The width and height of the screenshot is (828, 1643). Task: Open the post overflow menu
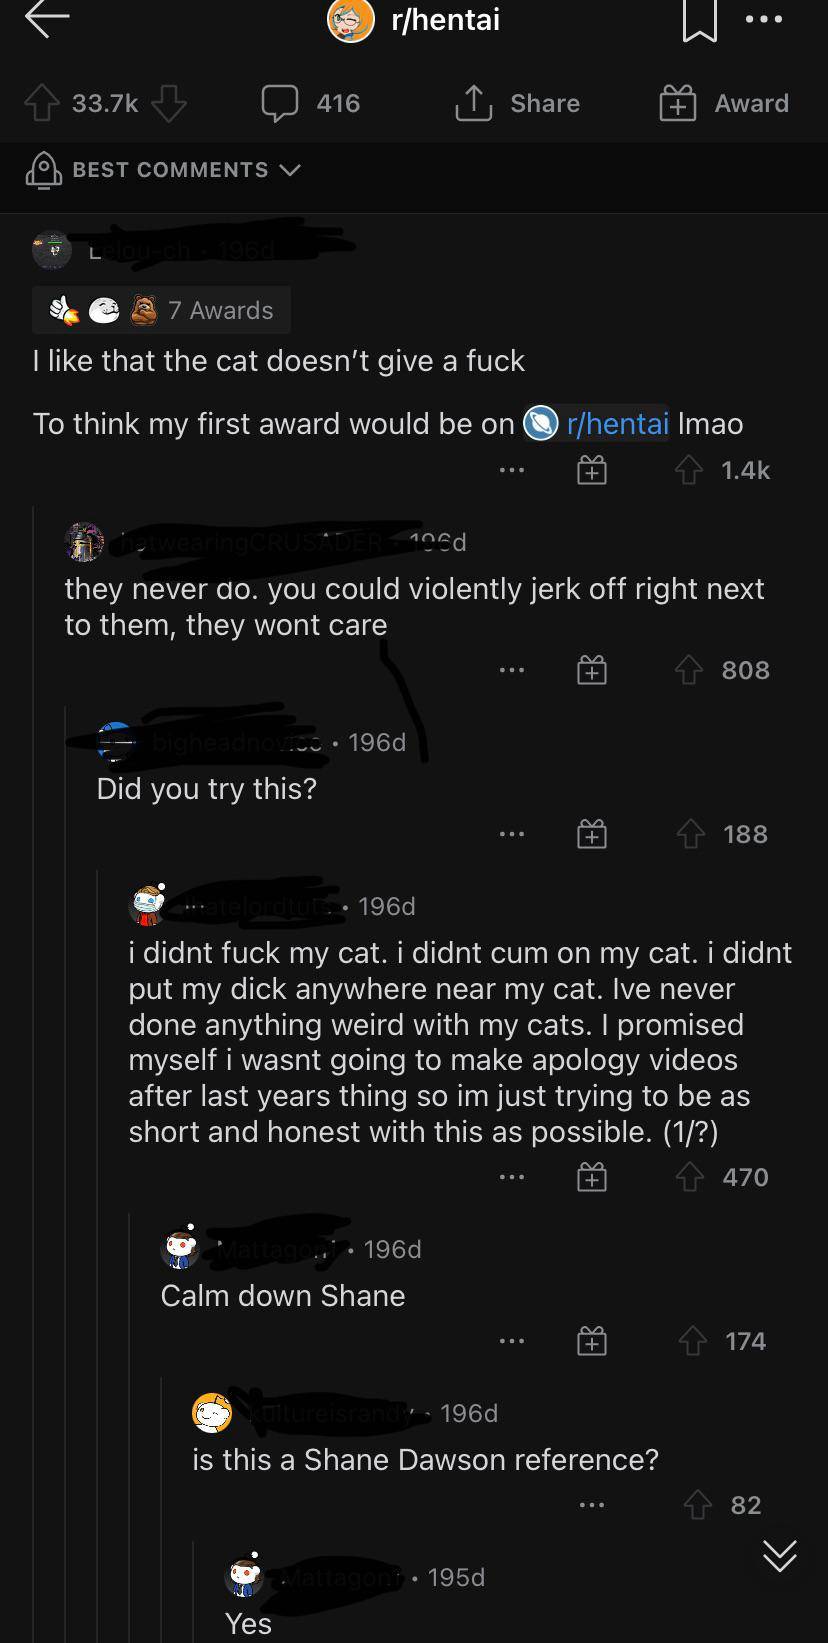pyautogui.click(x=765, y=18)
